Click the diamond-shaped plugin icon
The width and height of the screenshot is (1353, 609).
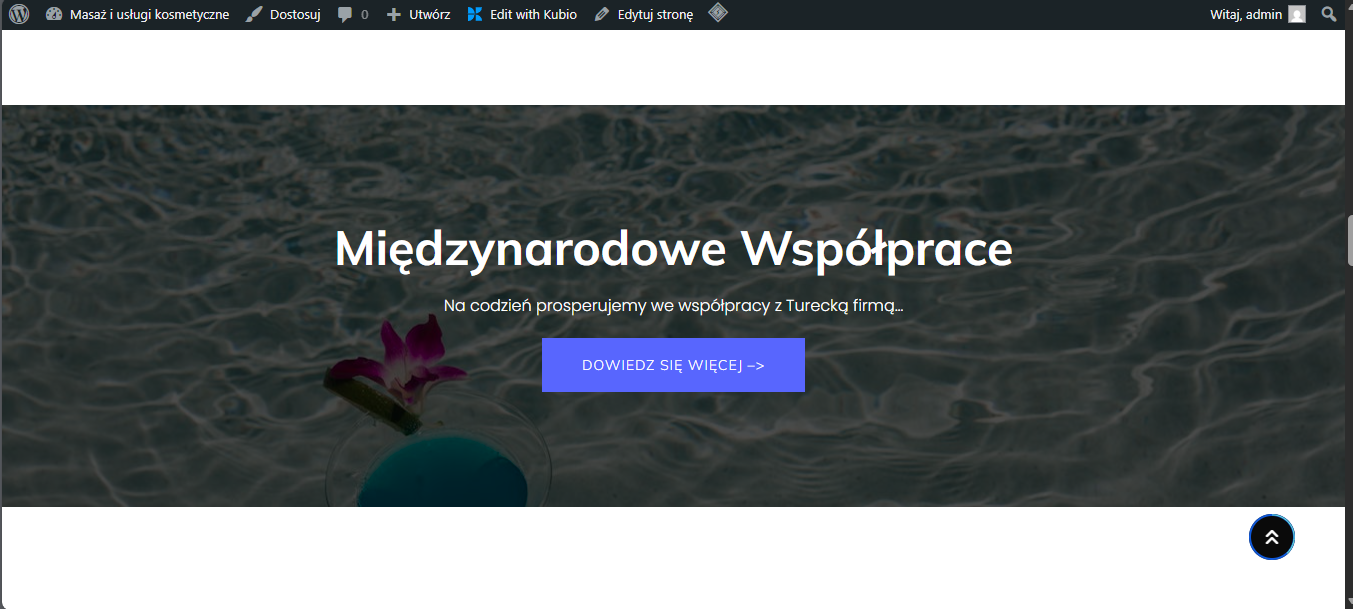(x=718, y=14)
